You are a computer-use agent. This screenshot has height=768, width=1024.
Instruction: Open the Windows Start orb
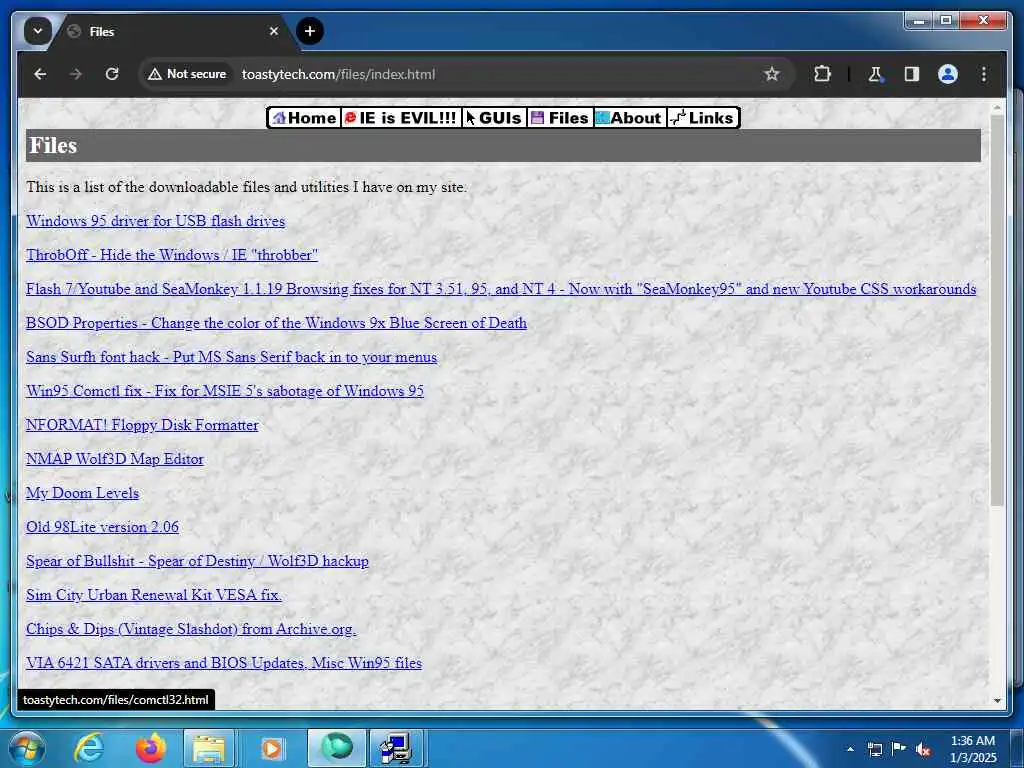click(27, 748)
